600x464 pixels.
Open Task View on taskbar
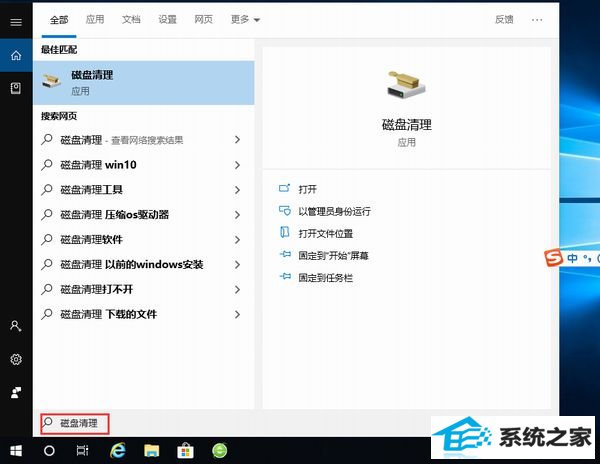pos(82,451)
